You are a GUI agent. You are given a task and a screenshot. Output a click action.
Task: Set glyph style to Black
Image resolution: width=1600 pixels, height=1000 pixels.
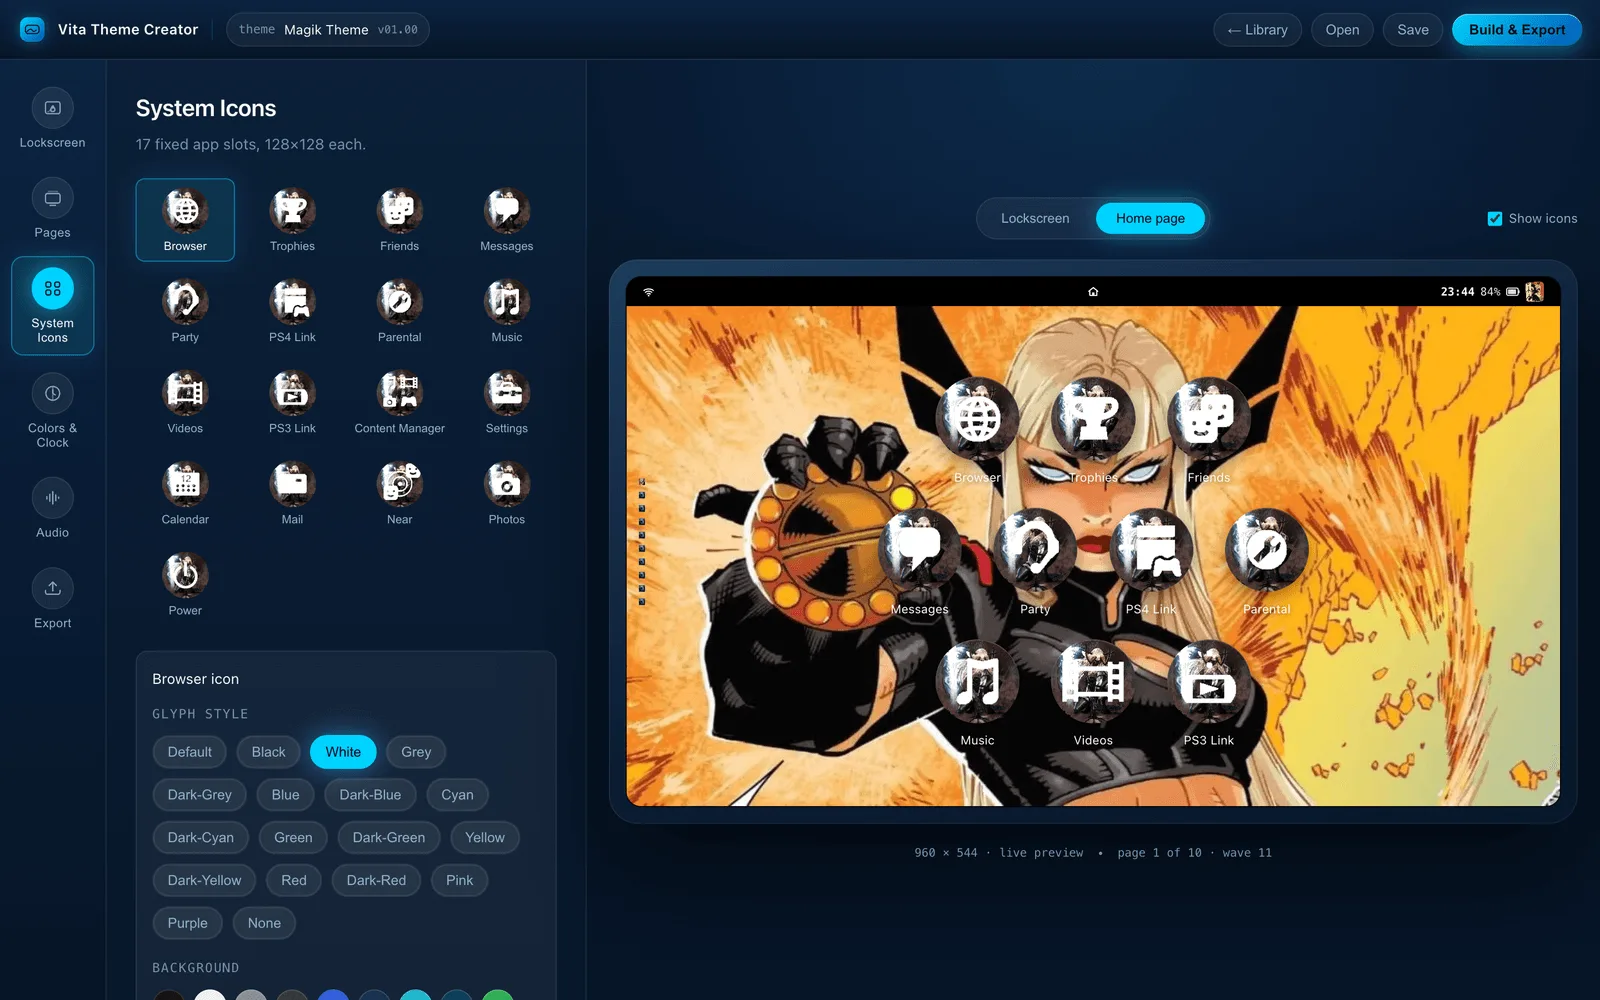(268, 752)
